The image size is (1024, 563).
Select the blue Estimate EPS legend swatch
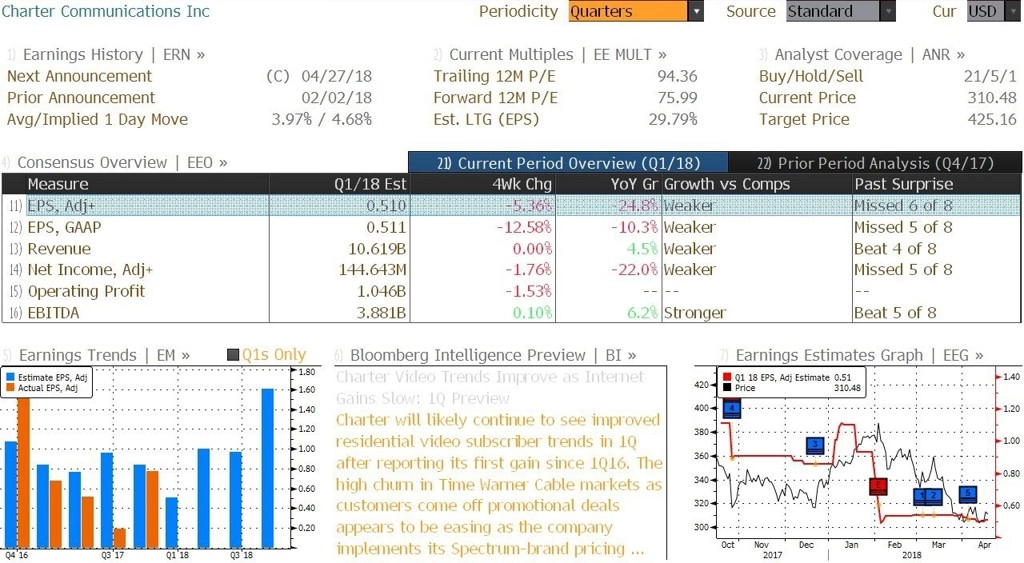[10, 378]
